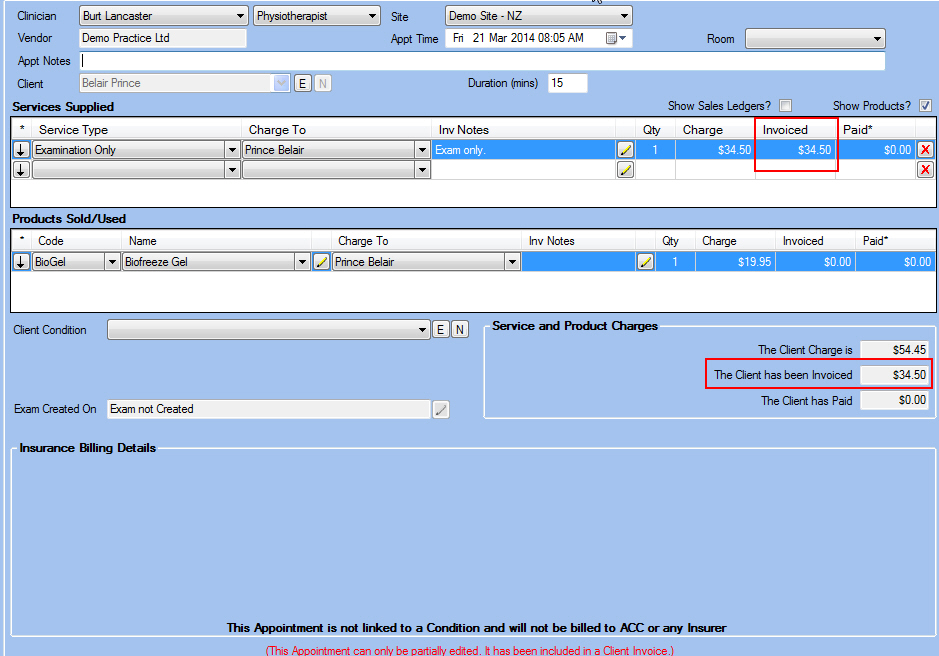
Task: Click into the Appt Notes text field
Action: pyautogui.click(x=480, y=61)
